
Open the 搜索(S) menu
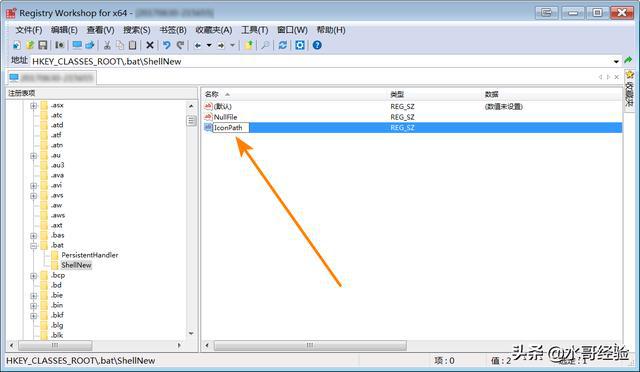(x=137, y=30)
